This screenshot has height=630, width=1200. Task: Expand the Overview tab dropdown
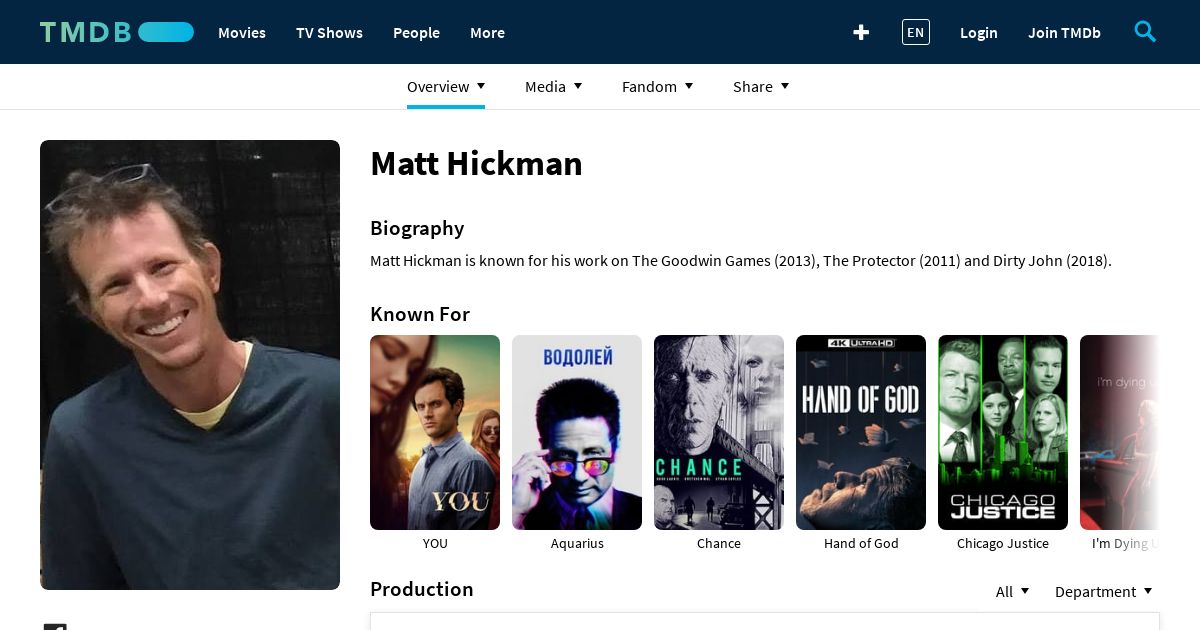(446, 87)
